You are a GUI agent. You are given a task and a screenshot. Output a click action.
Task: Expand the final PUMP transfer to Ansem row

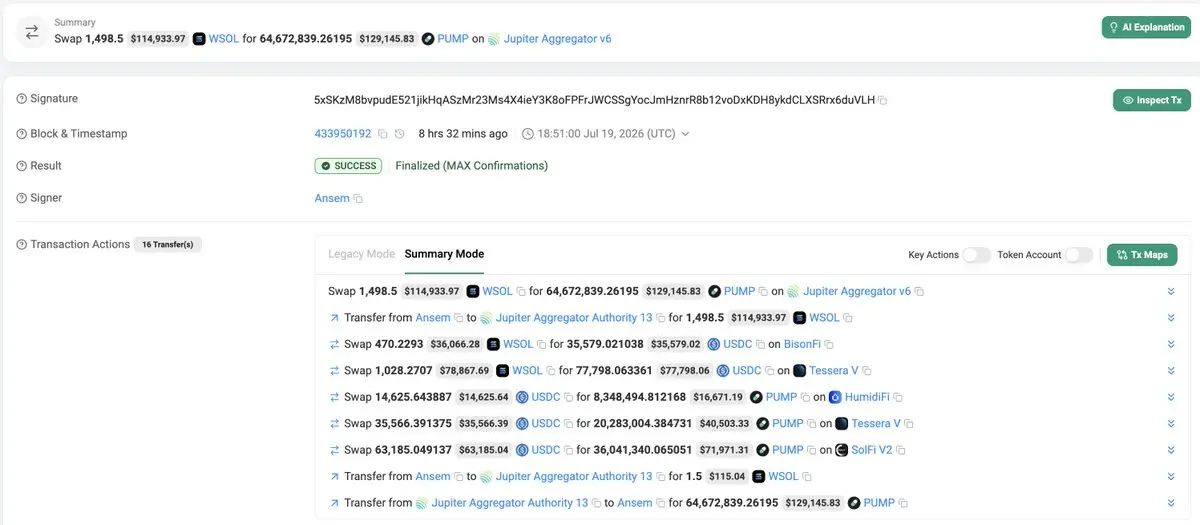pos(1171,503)
